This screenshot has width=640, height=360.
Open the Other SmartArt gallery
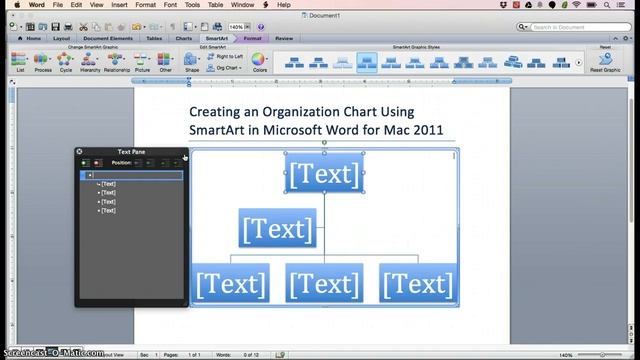click(x=165, y=62)
